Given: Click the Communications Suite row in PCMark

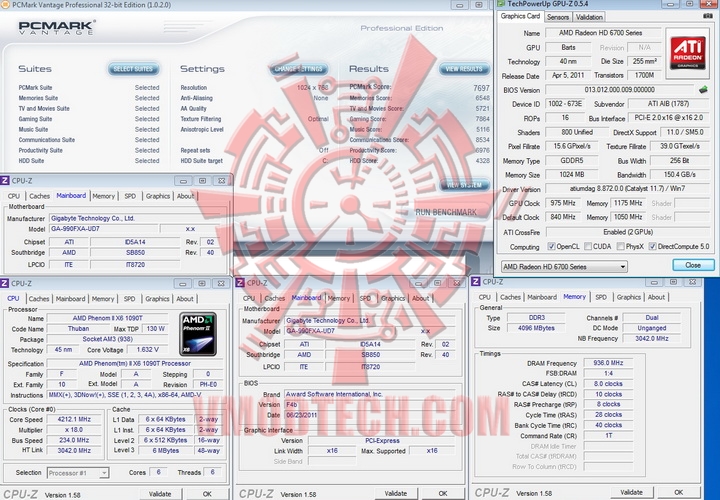Looking at the screenshot, I should click(x=89, y=140).
